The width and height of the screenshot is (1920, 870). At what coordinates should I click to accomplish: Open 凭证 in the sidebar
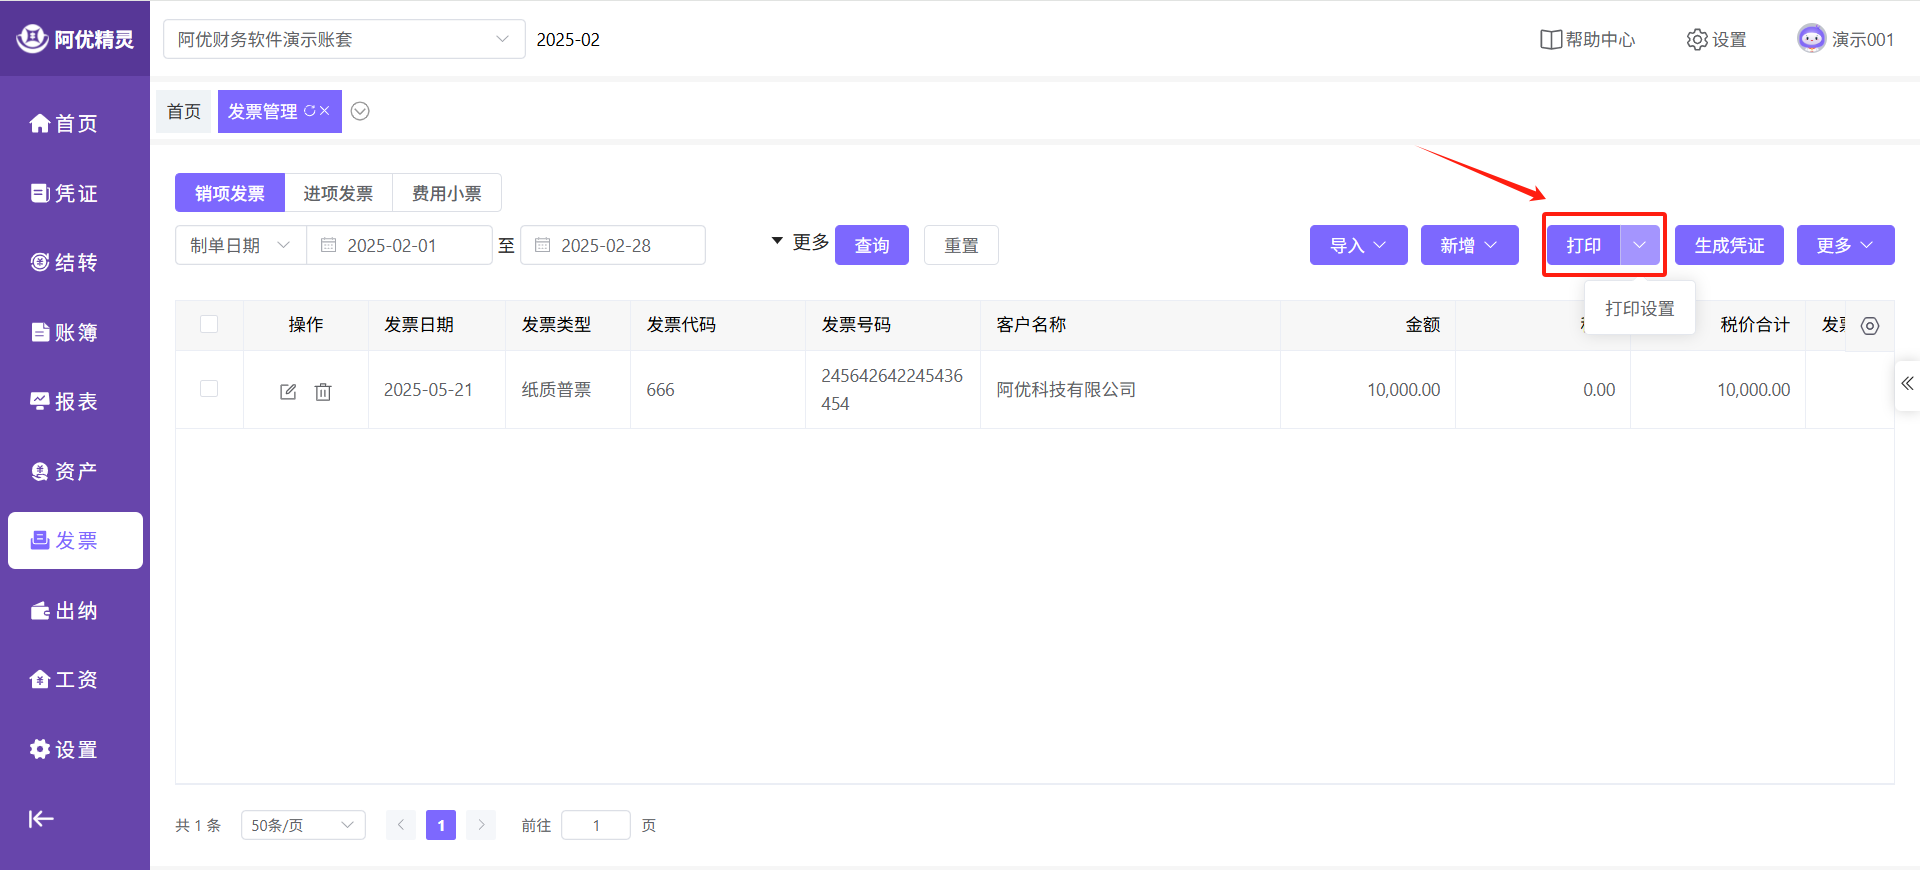[x=65, y=193]
